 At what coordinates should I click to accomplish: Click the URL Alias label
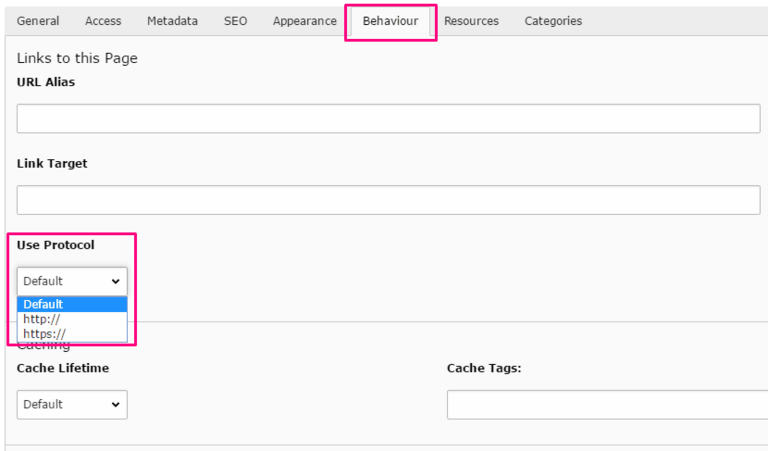coord(46,82)
